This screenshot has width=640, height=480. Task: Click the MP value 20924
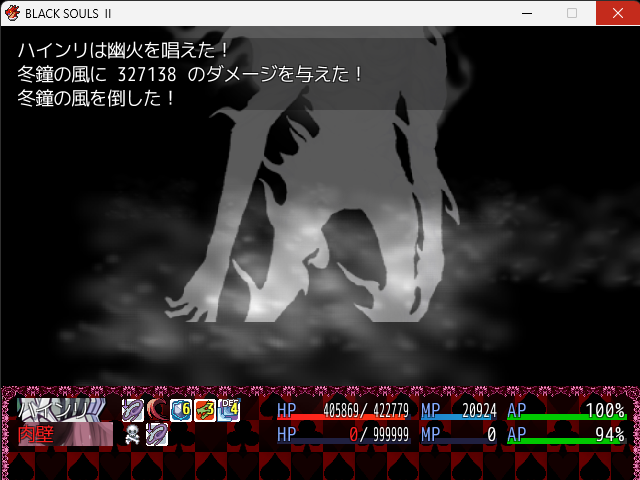pyautogui.click(x=479, y=410)
